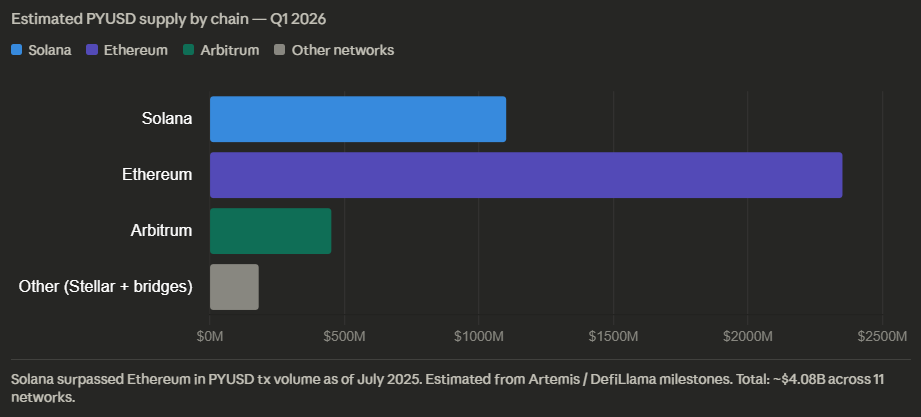Viewport: 921px width, 417px height.
Task: Click the Other (Stellar + bridges) axis label
Action: [x=106, y=287]
